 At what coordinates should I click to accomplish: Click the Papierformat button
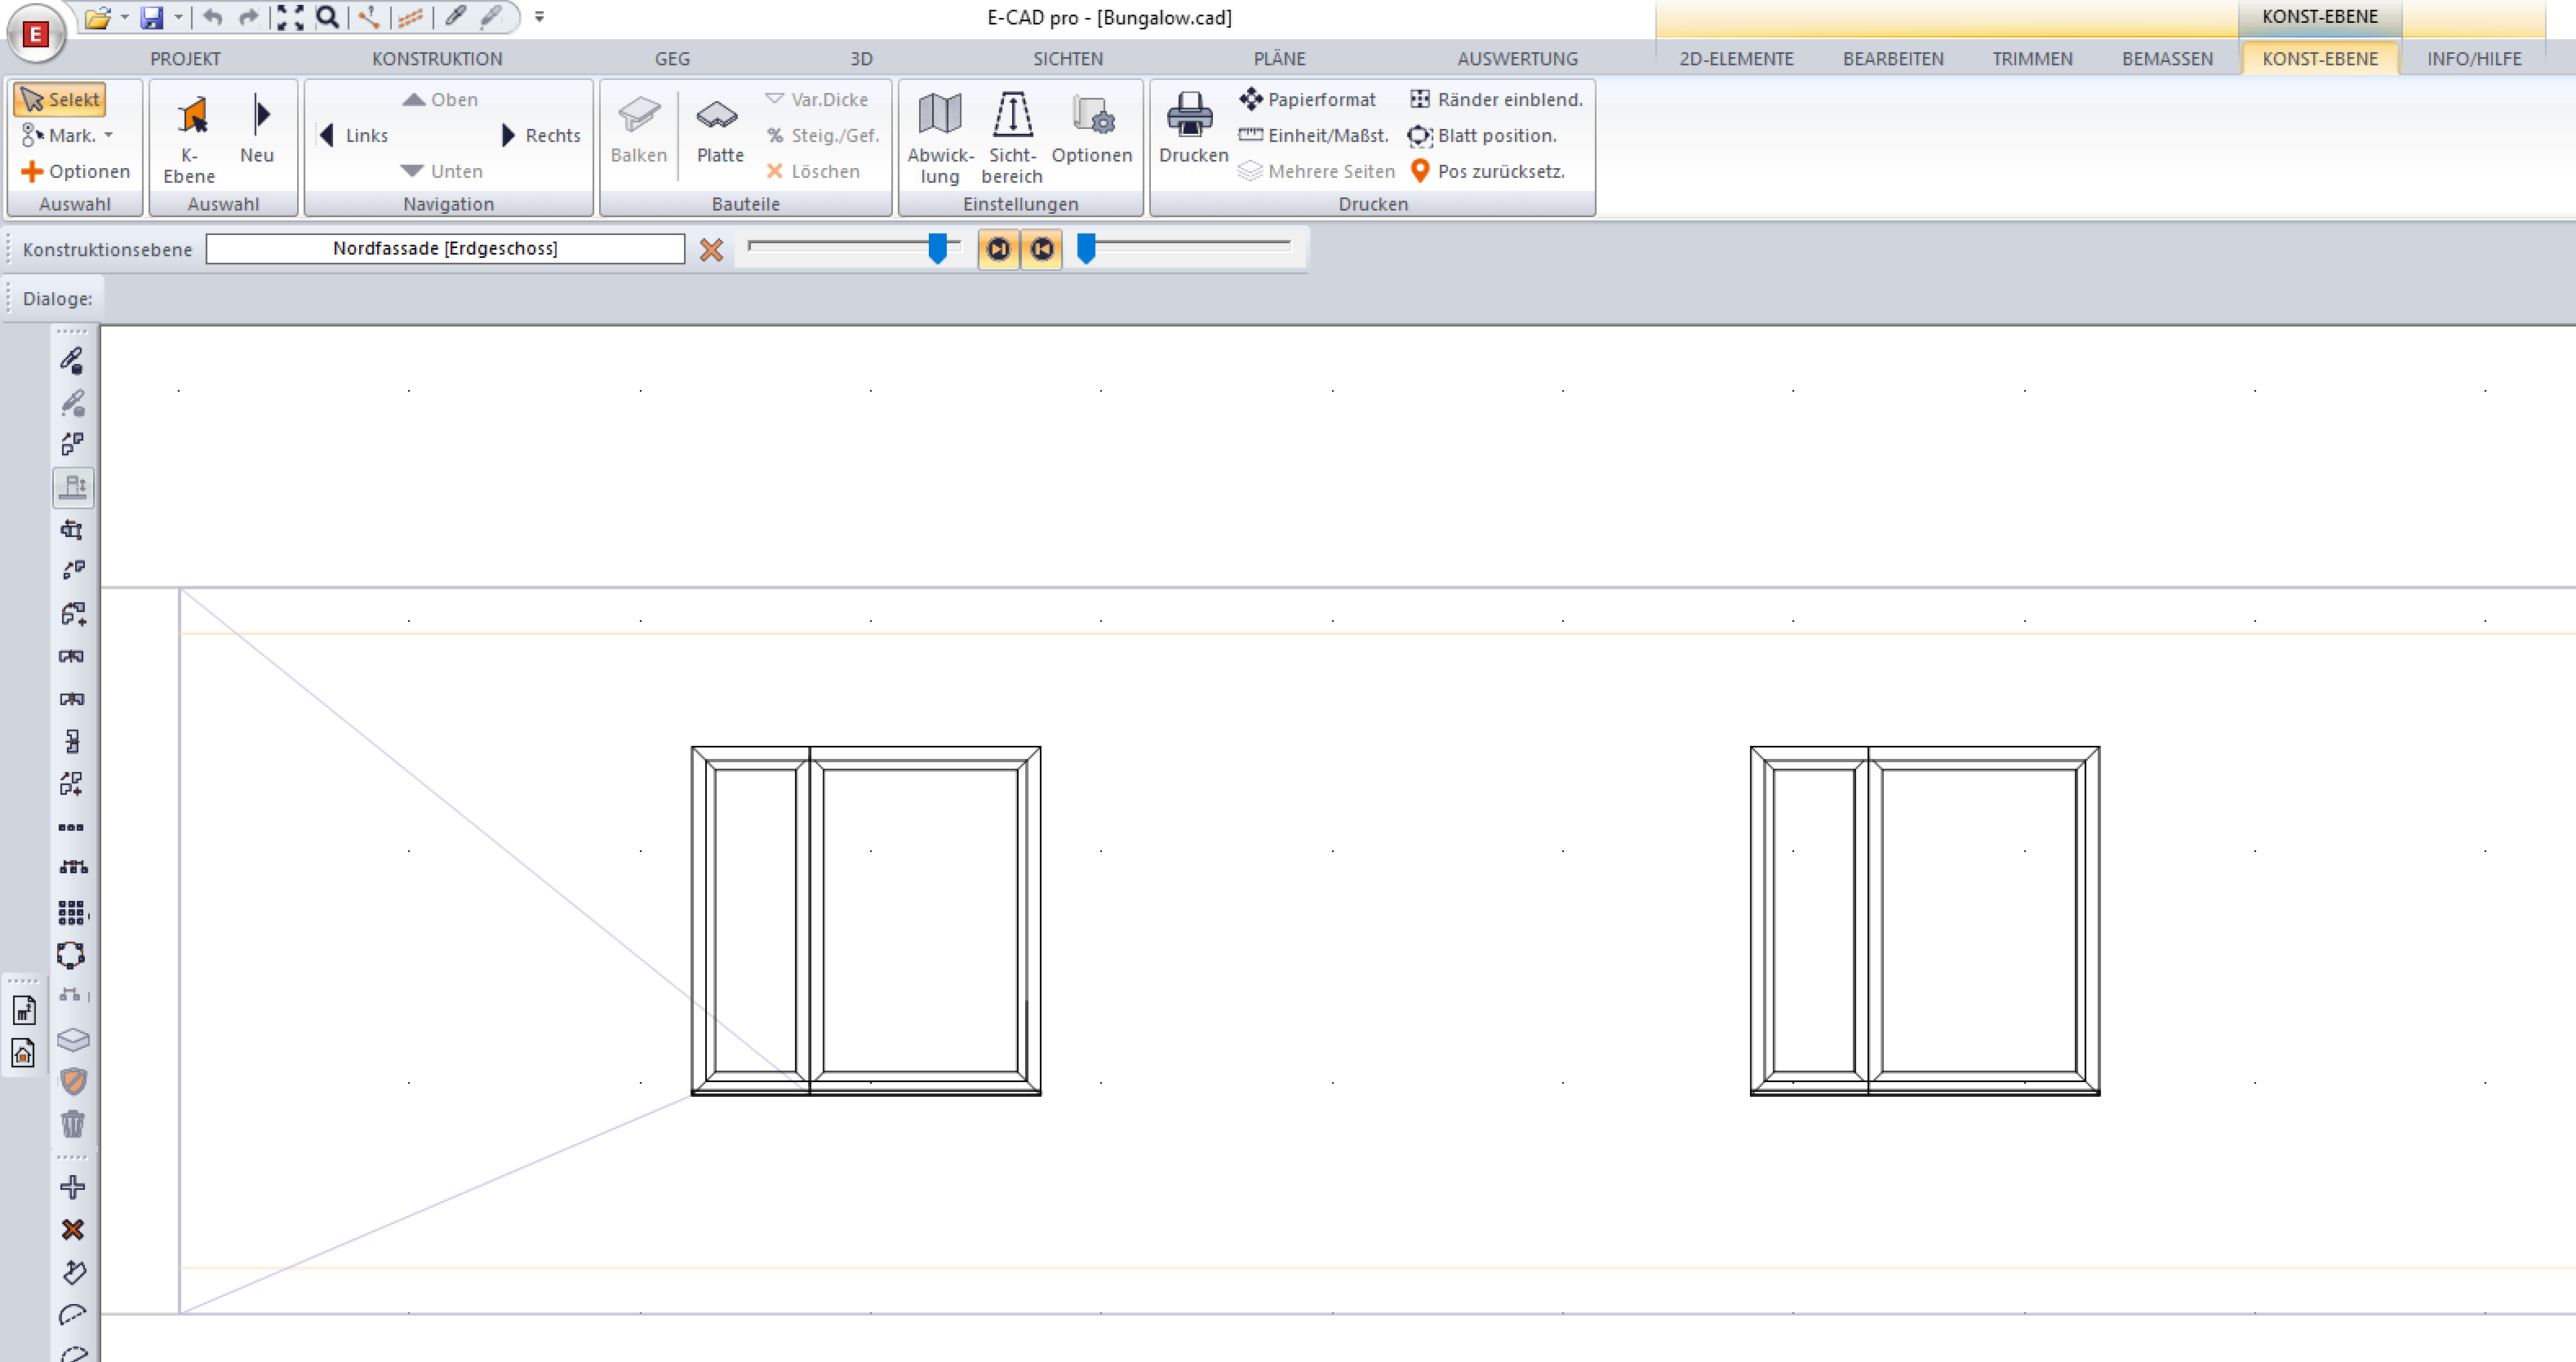coord(1309,99)
